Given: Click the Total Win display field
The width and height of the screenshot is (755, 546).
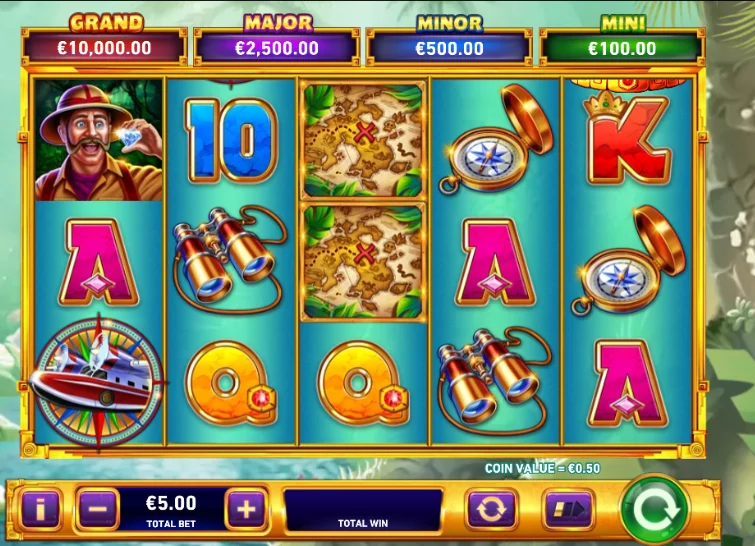Looking at the screenshot, I should pyautogui.click(x=363, y=510).
